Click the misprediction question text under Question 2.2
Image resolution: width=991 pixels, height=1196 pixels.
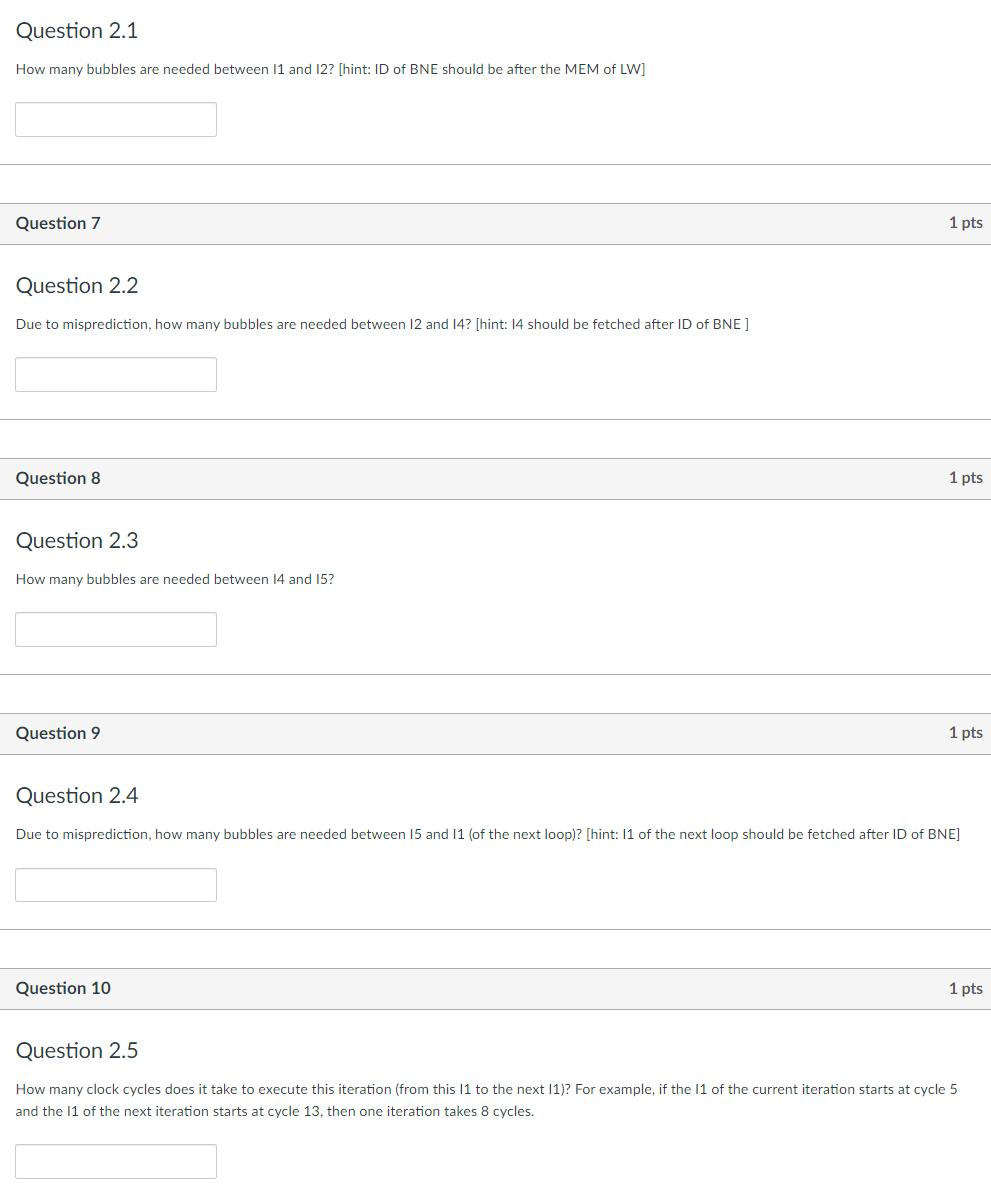click(x=380, y=324)
